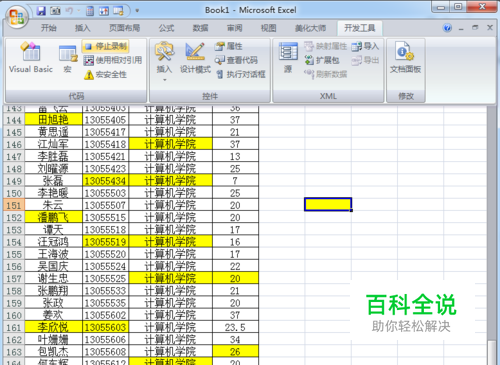Open 宏安全性 macro security settings
Viewport: 500px width, 365px height.
point(105,74)
